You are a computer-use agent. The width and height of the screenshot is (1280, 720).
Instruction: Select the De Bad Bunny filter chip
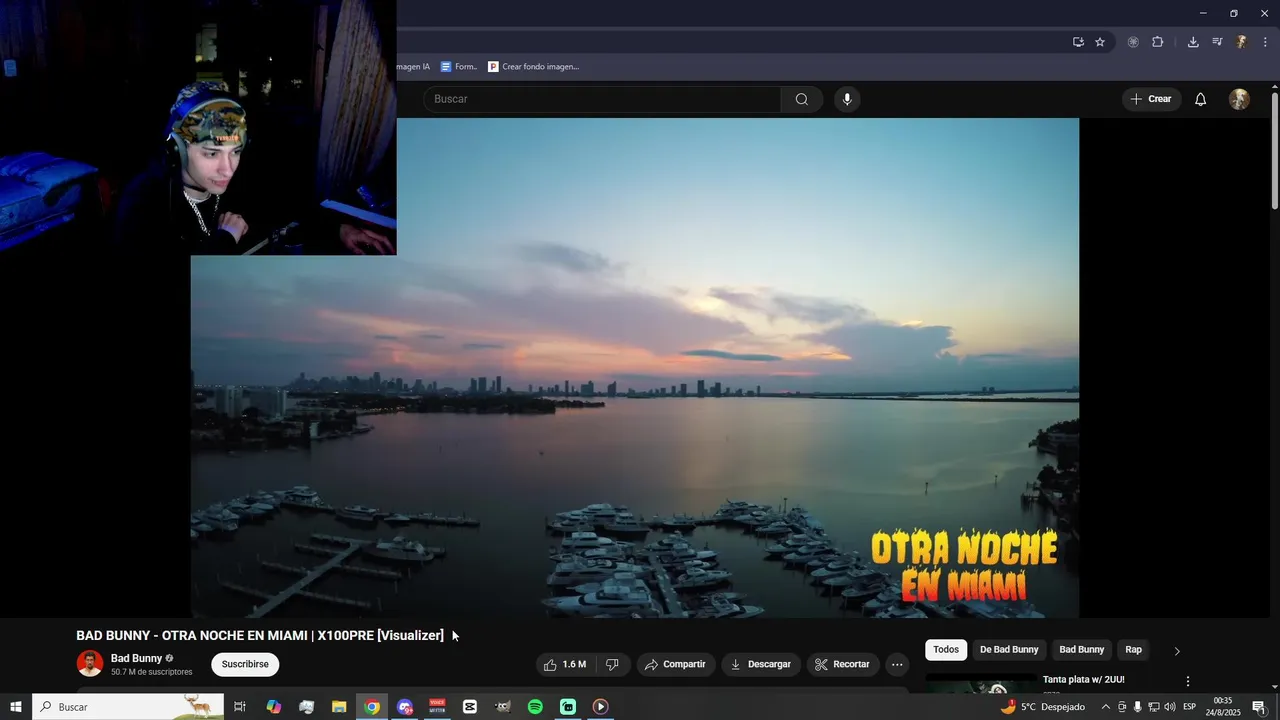[1009, 650]
